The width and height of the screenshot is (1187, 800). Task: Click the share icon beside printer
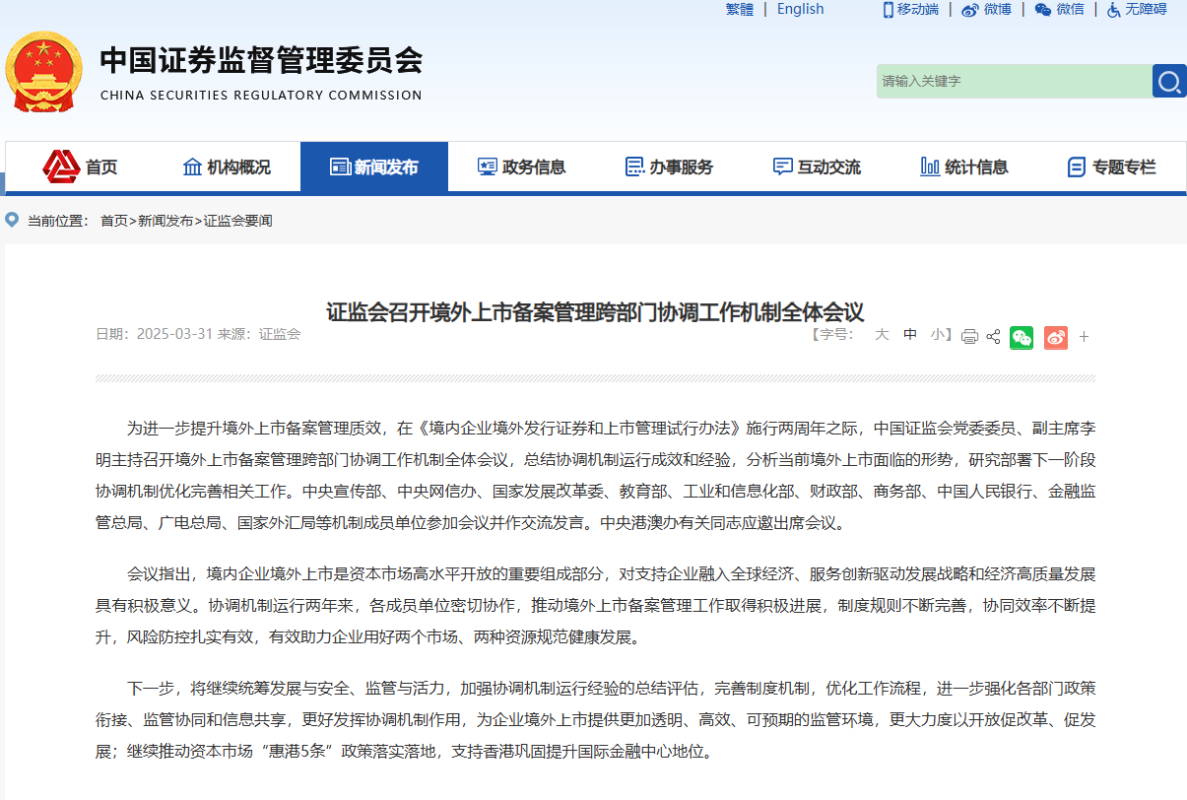tap(993, 337)
